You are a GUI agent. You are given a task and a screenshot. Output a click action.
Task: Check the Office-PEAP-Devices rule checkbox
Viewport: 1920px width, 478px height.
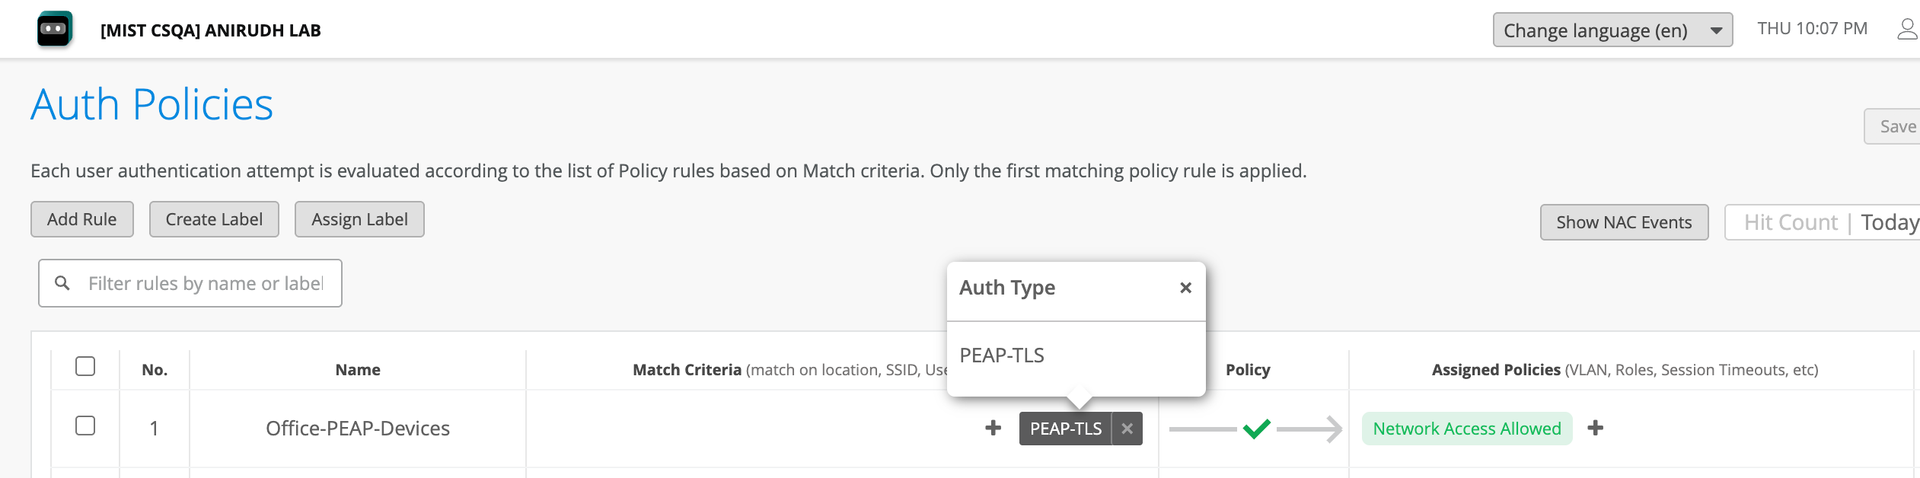coord(86,426)
